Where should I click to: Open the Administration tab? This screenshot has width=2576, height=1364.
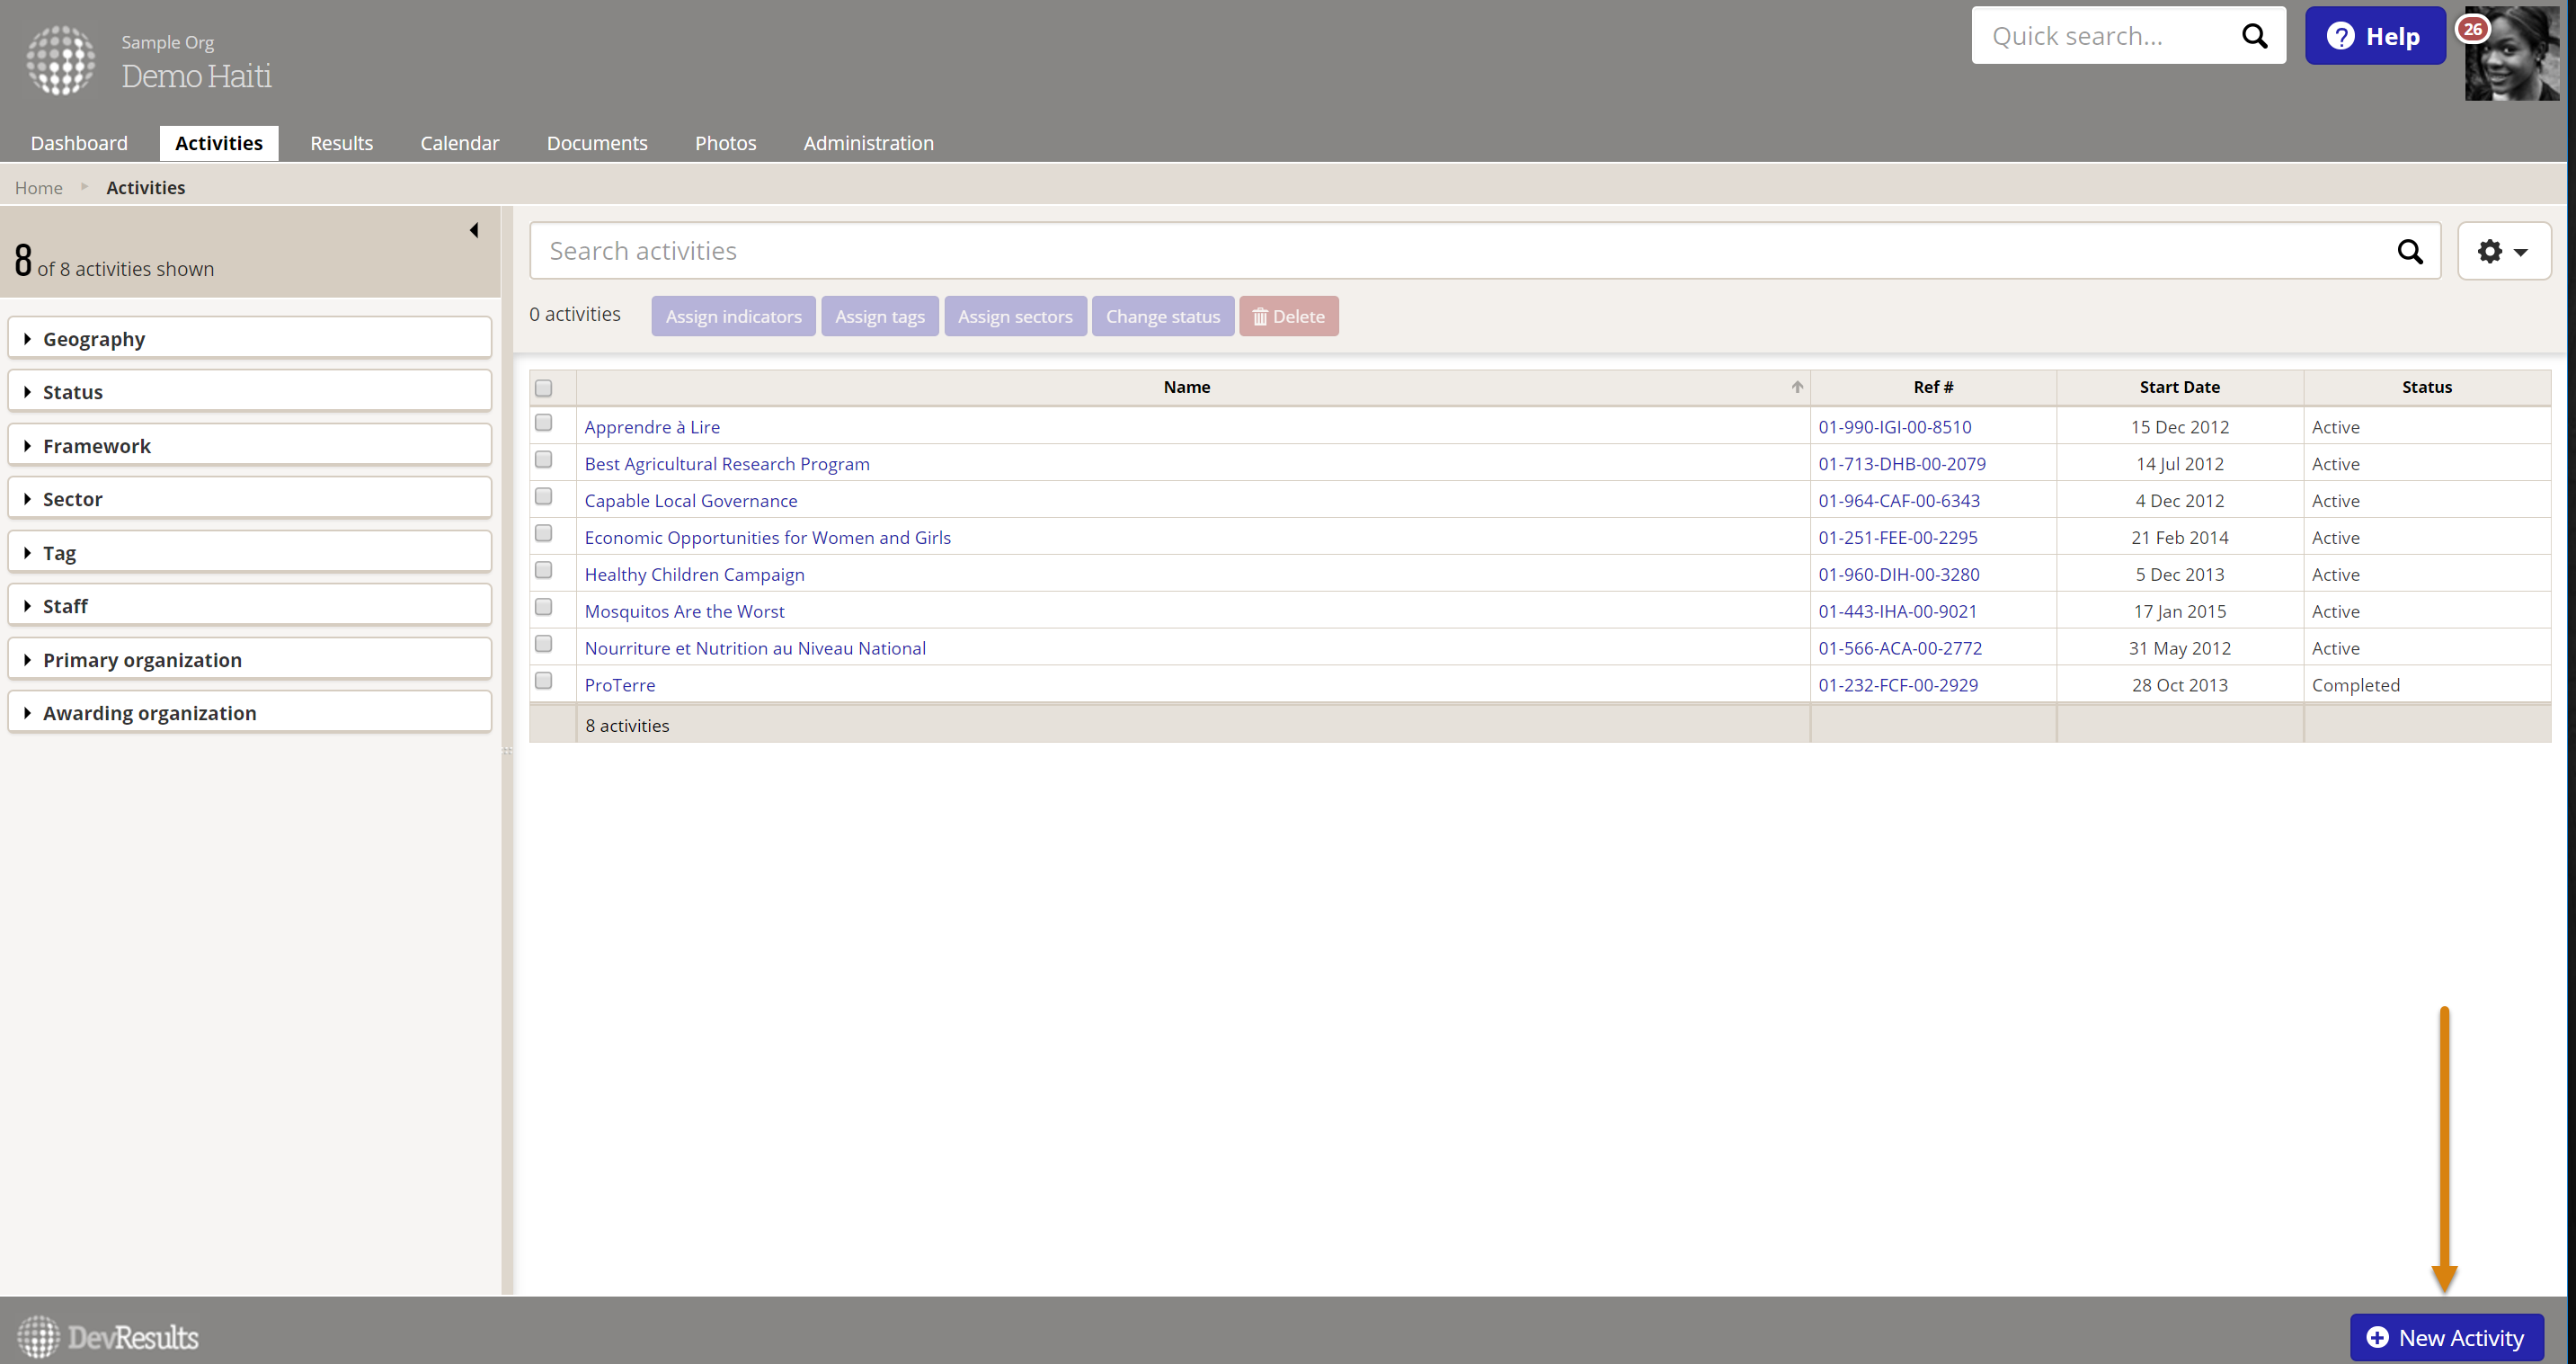pos(868,143)
